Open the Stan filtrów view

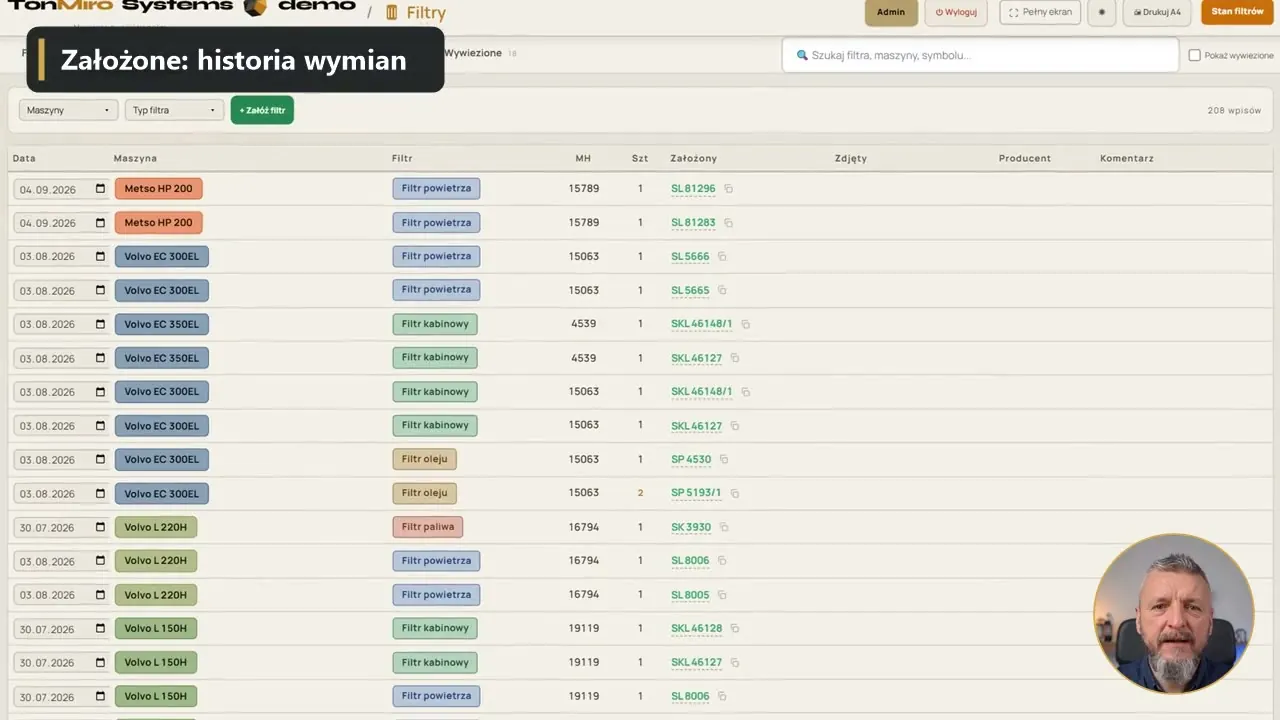tap(1237, 12)
